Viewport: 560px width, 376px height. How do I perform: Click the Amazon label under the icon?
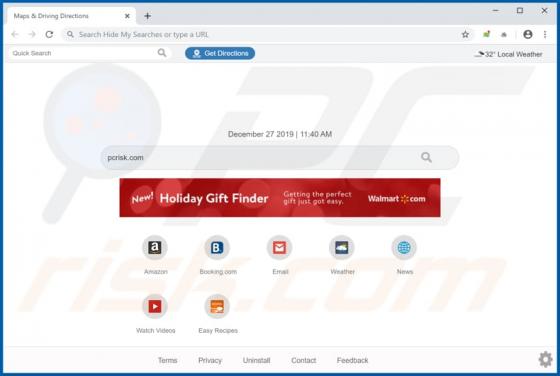point(155,272)
